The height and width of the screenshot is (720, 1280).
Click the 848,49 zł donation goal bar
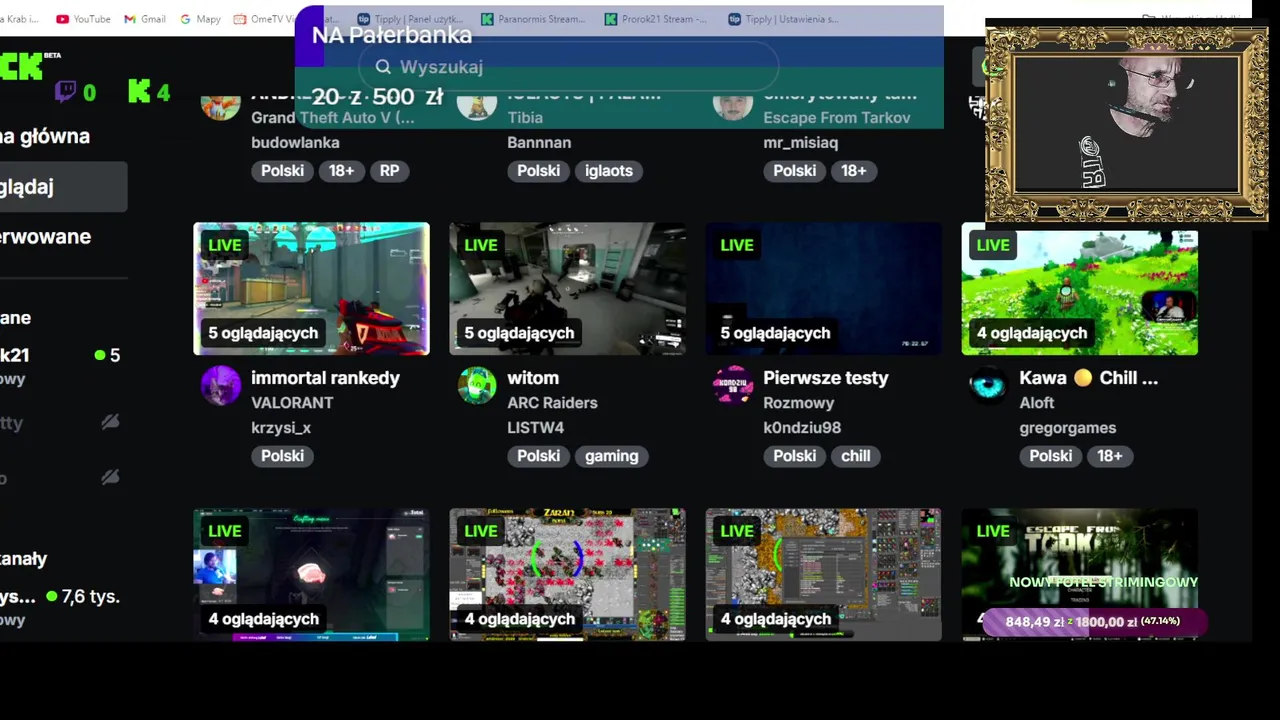(x=1093, y=622)
